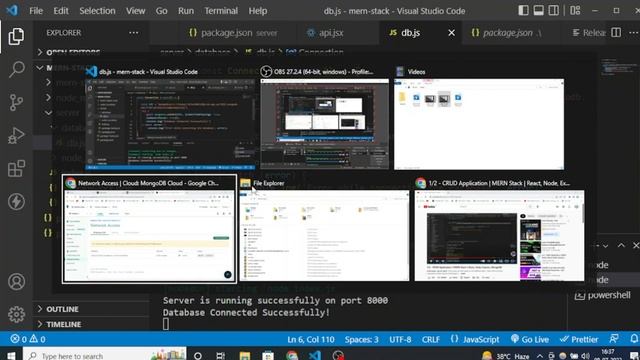The height and width of the screenshot is (360, 640).
Task: Select the Network Access MongoDB Chrome thumbnail
Action: click(x=149, y=229)
